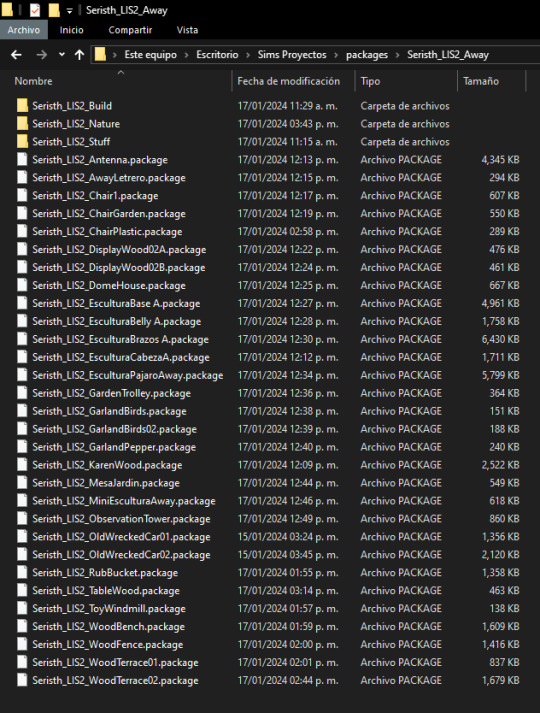Select file name Seristh_LIS2_KarenWood.package

107,465
